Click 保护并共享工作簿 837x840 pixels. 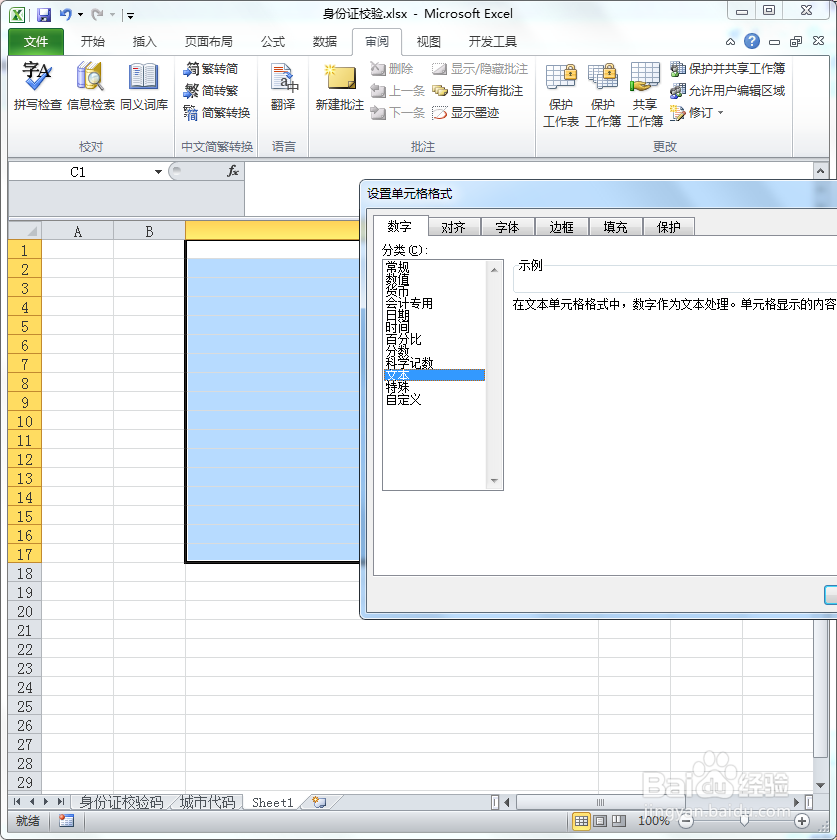pos(727,69)
